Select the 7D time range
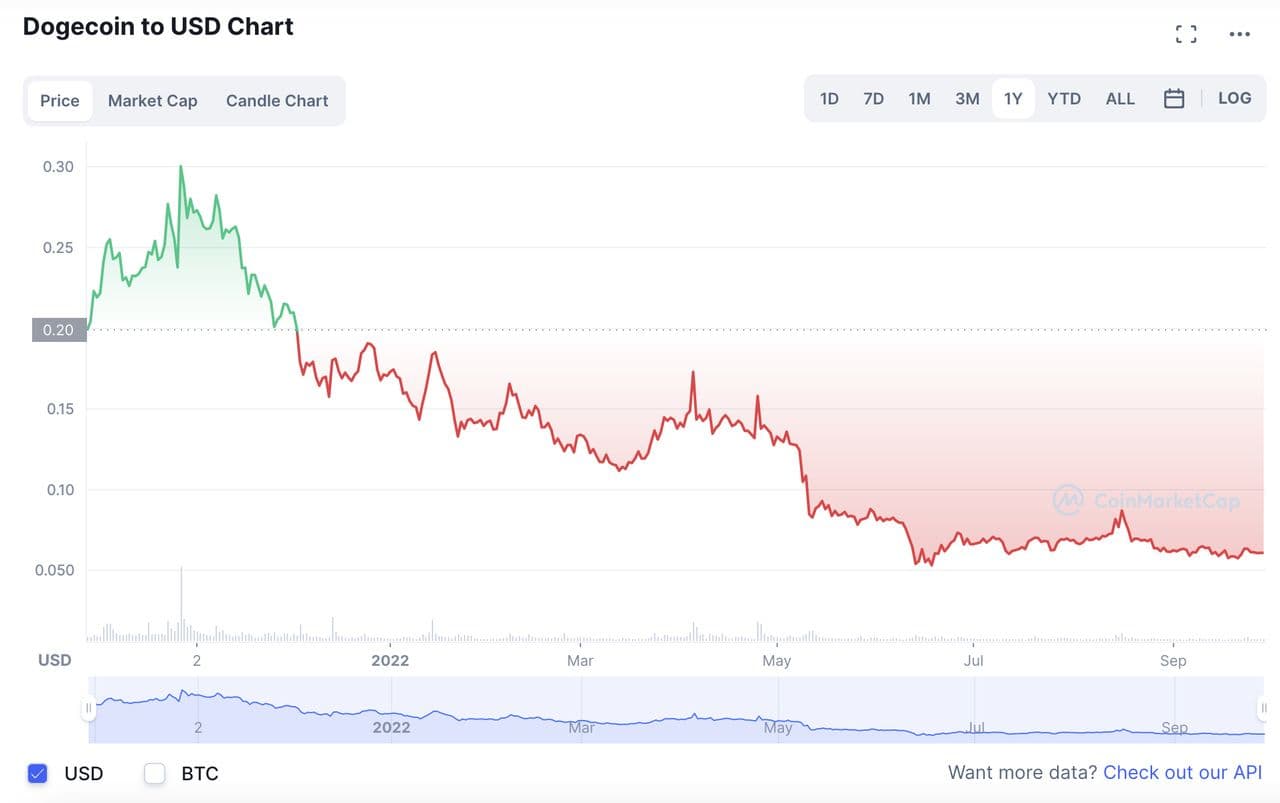This screenshot has height=803, width=1280. [x=873, y=99]
